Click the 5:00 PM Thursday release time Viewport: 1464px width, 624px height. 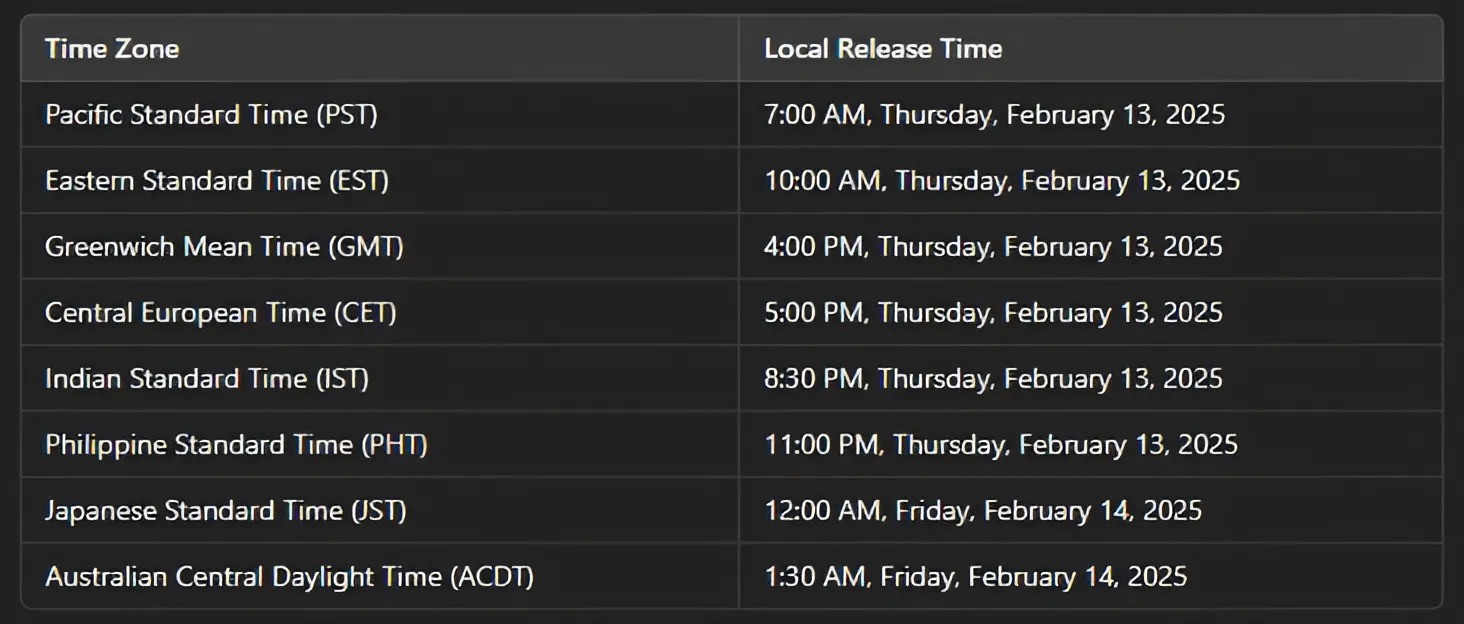994,312
